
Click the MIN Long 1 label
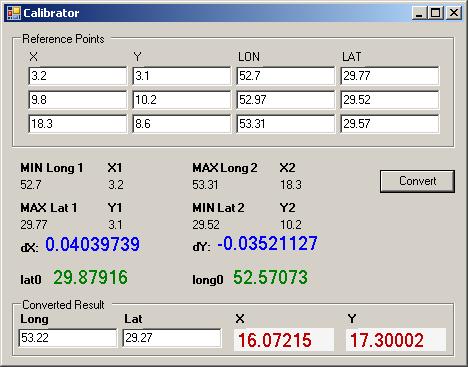(x=52, y=168)
